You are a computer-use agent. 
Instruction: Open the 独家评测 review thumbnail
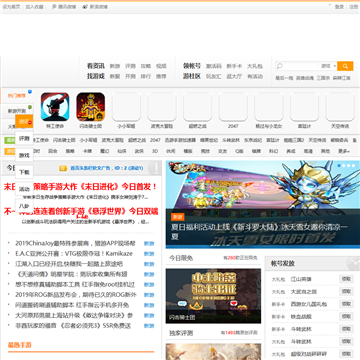[213, 352]
